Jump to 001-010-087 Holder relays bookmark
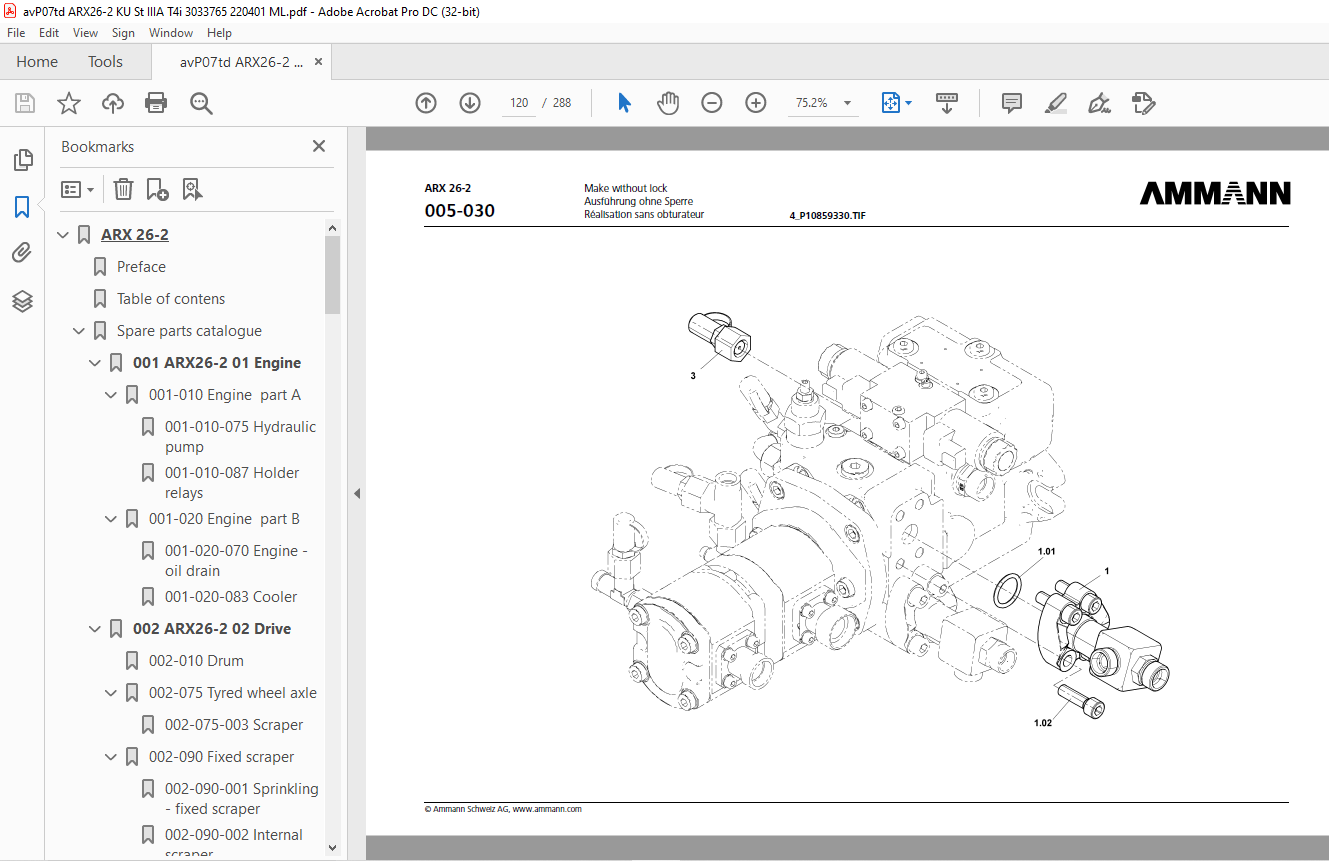The height and width of the screenshot is (861, 1329). pos(232,483)
